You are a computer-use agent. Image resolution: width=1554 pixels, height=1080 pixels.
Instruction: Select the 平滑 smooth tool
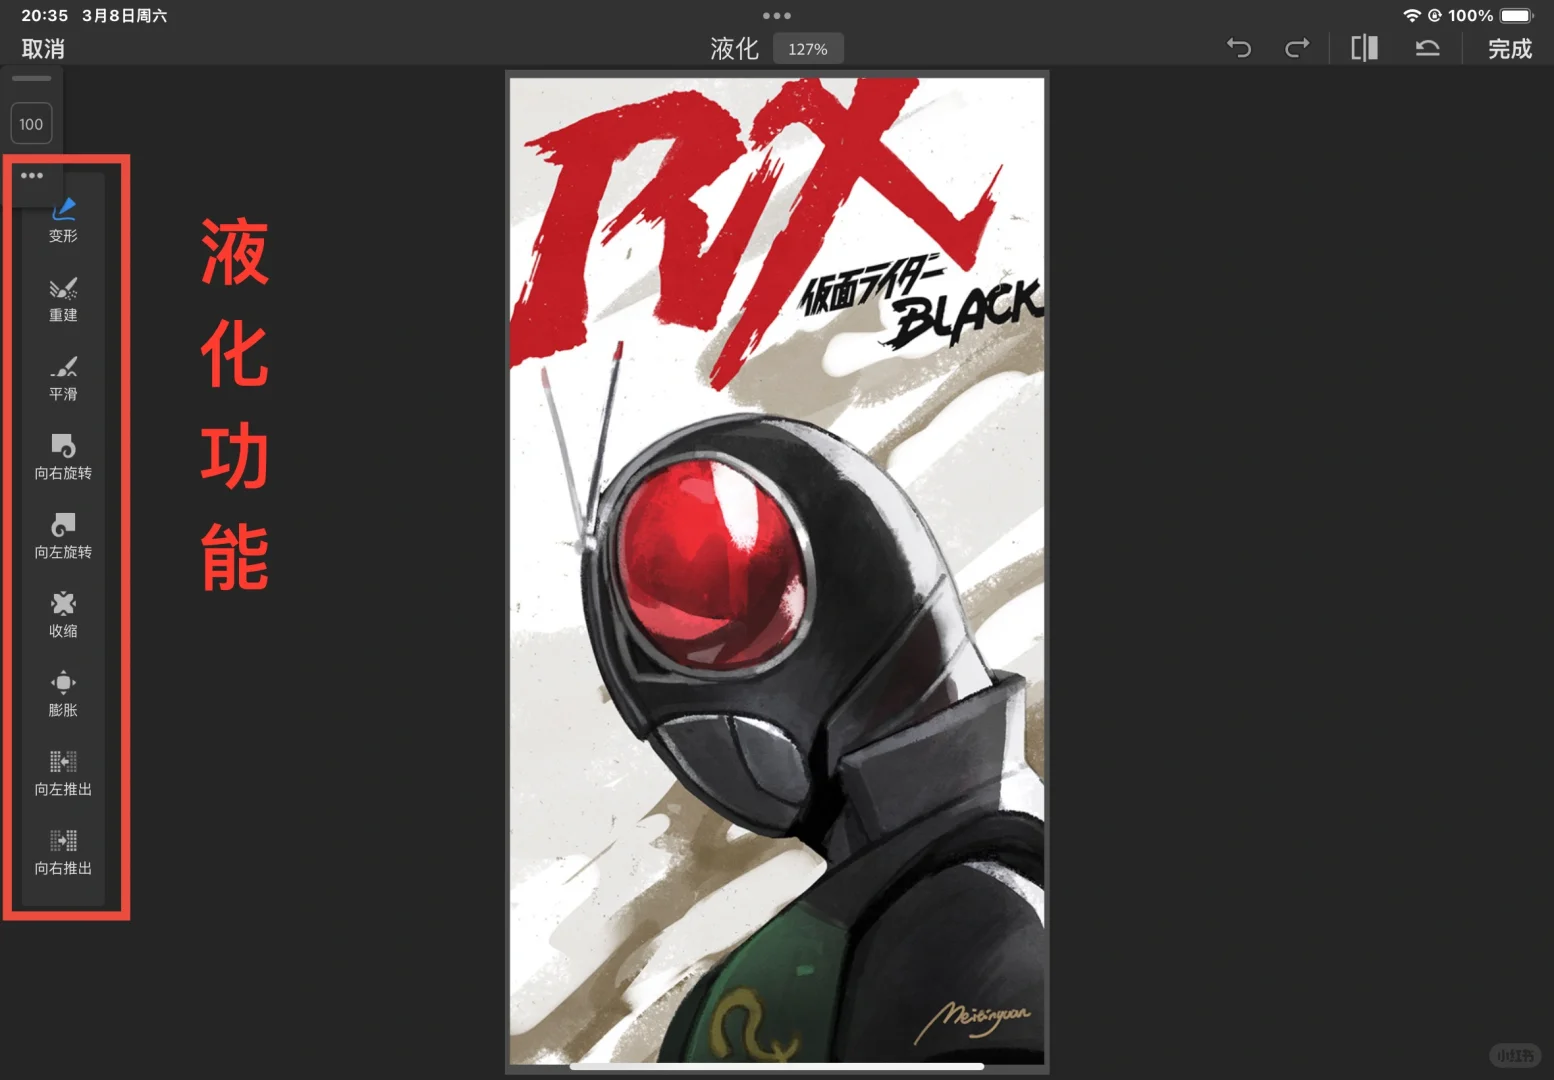click(63, 378)
